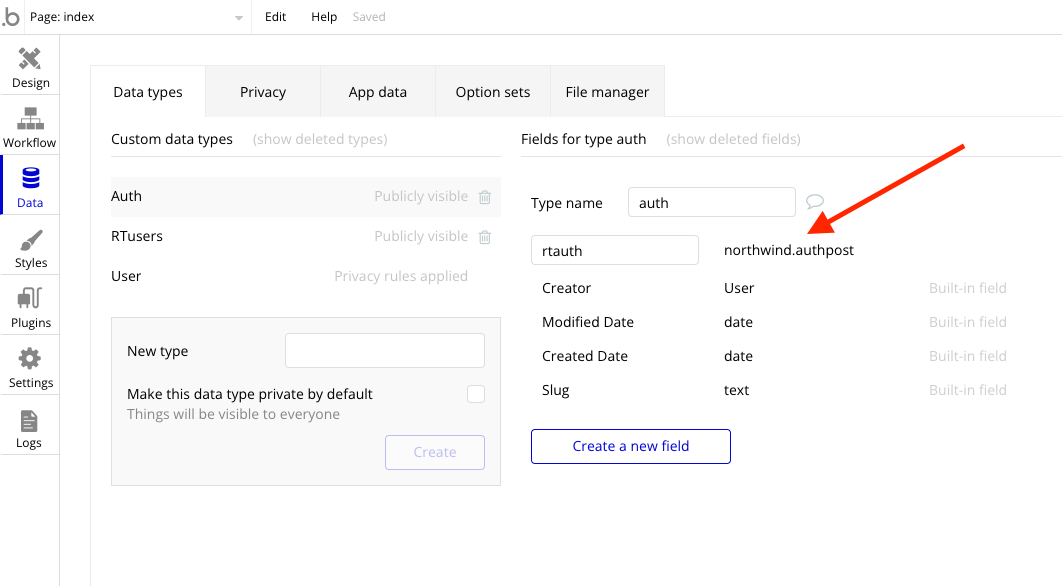
Task: Open the Edit menu
Action: (275, 17)
